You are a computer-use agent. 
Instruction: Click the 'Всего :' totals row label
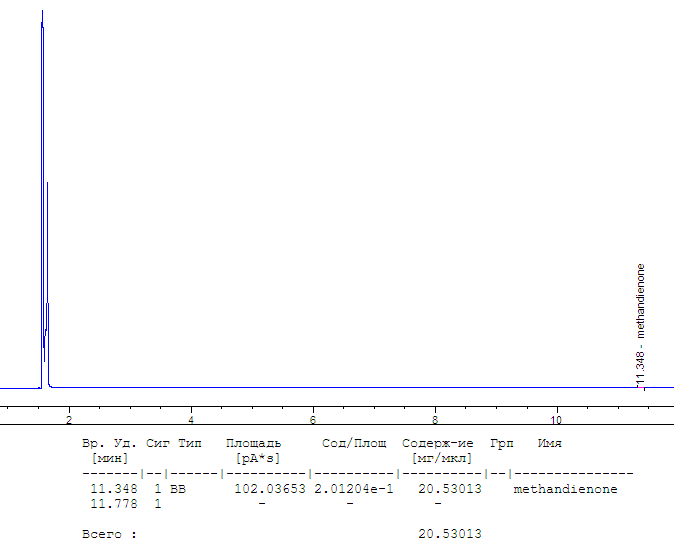point(109,535)
